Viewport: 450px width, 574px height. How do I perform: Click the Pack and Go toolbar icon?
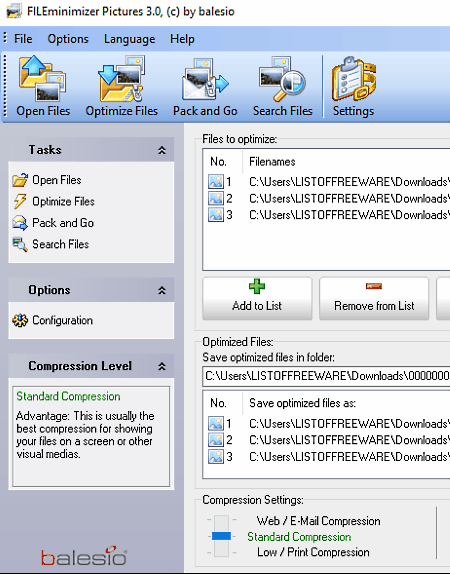click(x=205, y=79)
